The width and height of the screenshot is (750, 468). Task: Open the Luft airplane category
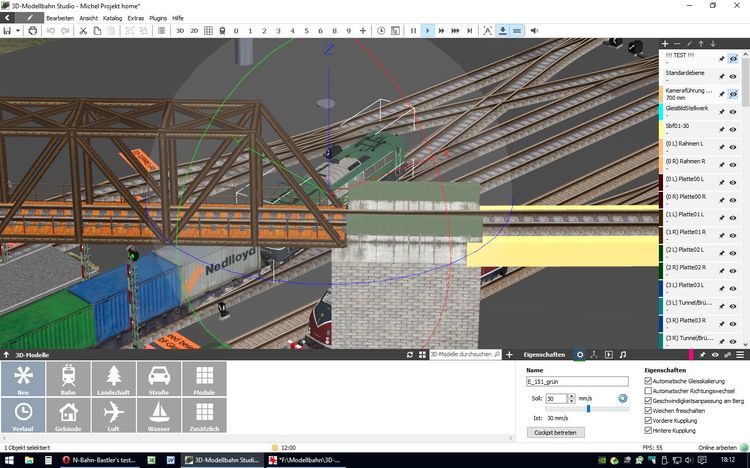113,415
